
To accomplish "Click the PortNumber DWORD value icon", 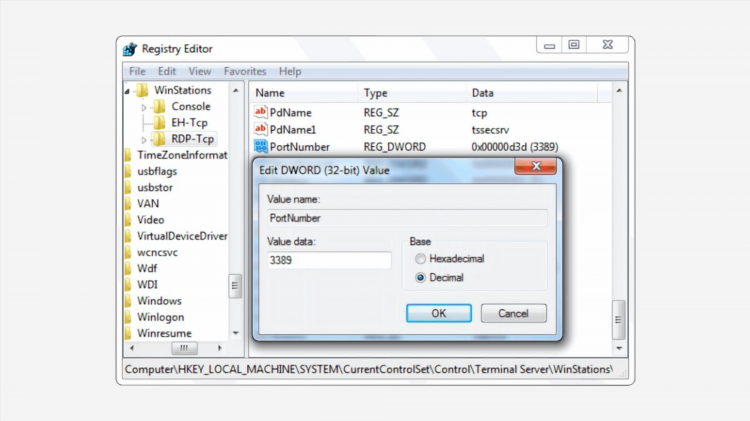I will point(260,146).
